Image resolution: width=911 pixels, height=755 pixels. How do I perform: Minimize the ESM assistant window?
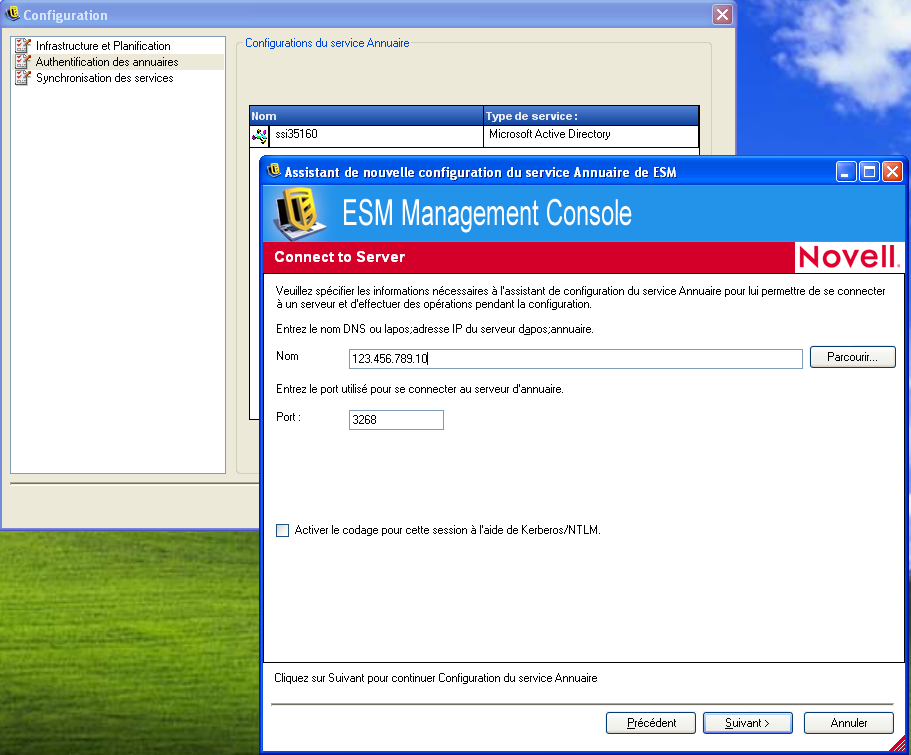[846, 172]
